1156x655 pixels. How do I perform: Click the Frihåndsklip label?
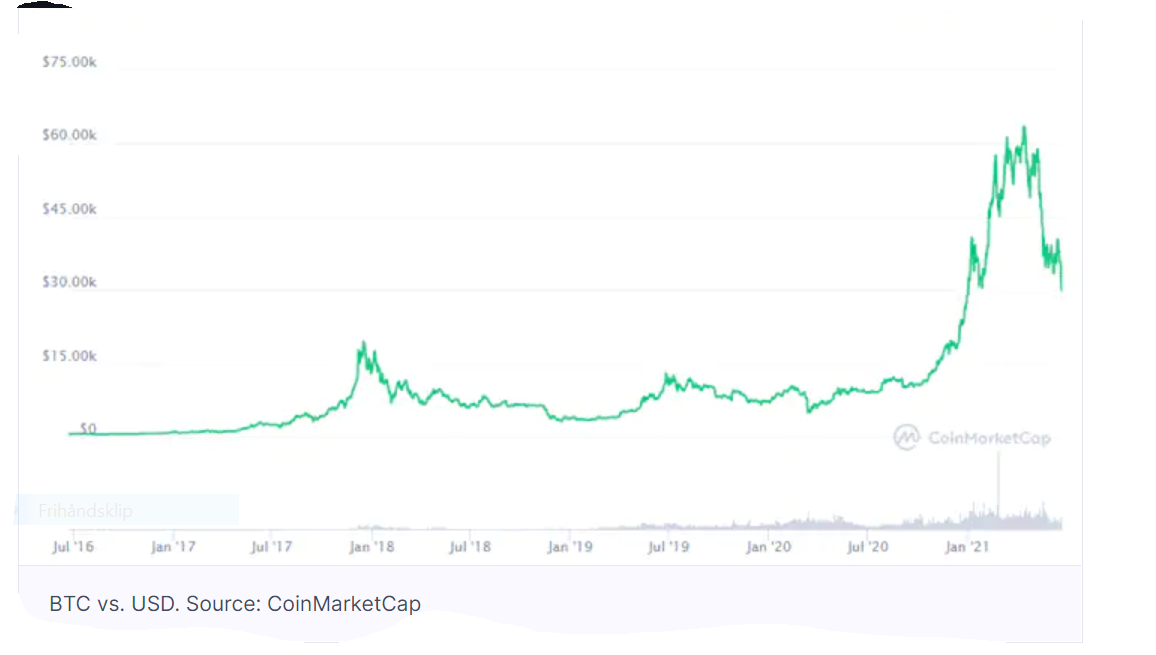pos(85,511)
